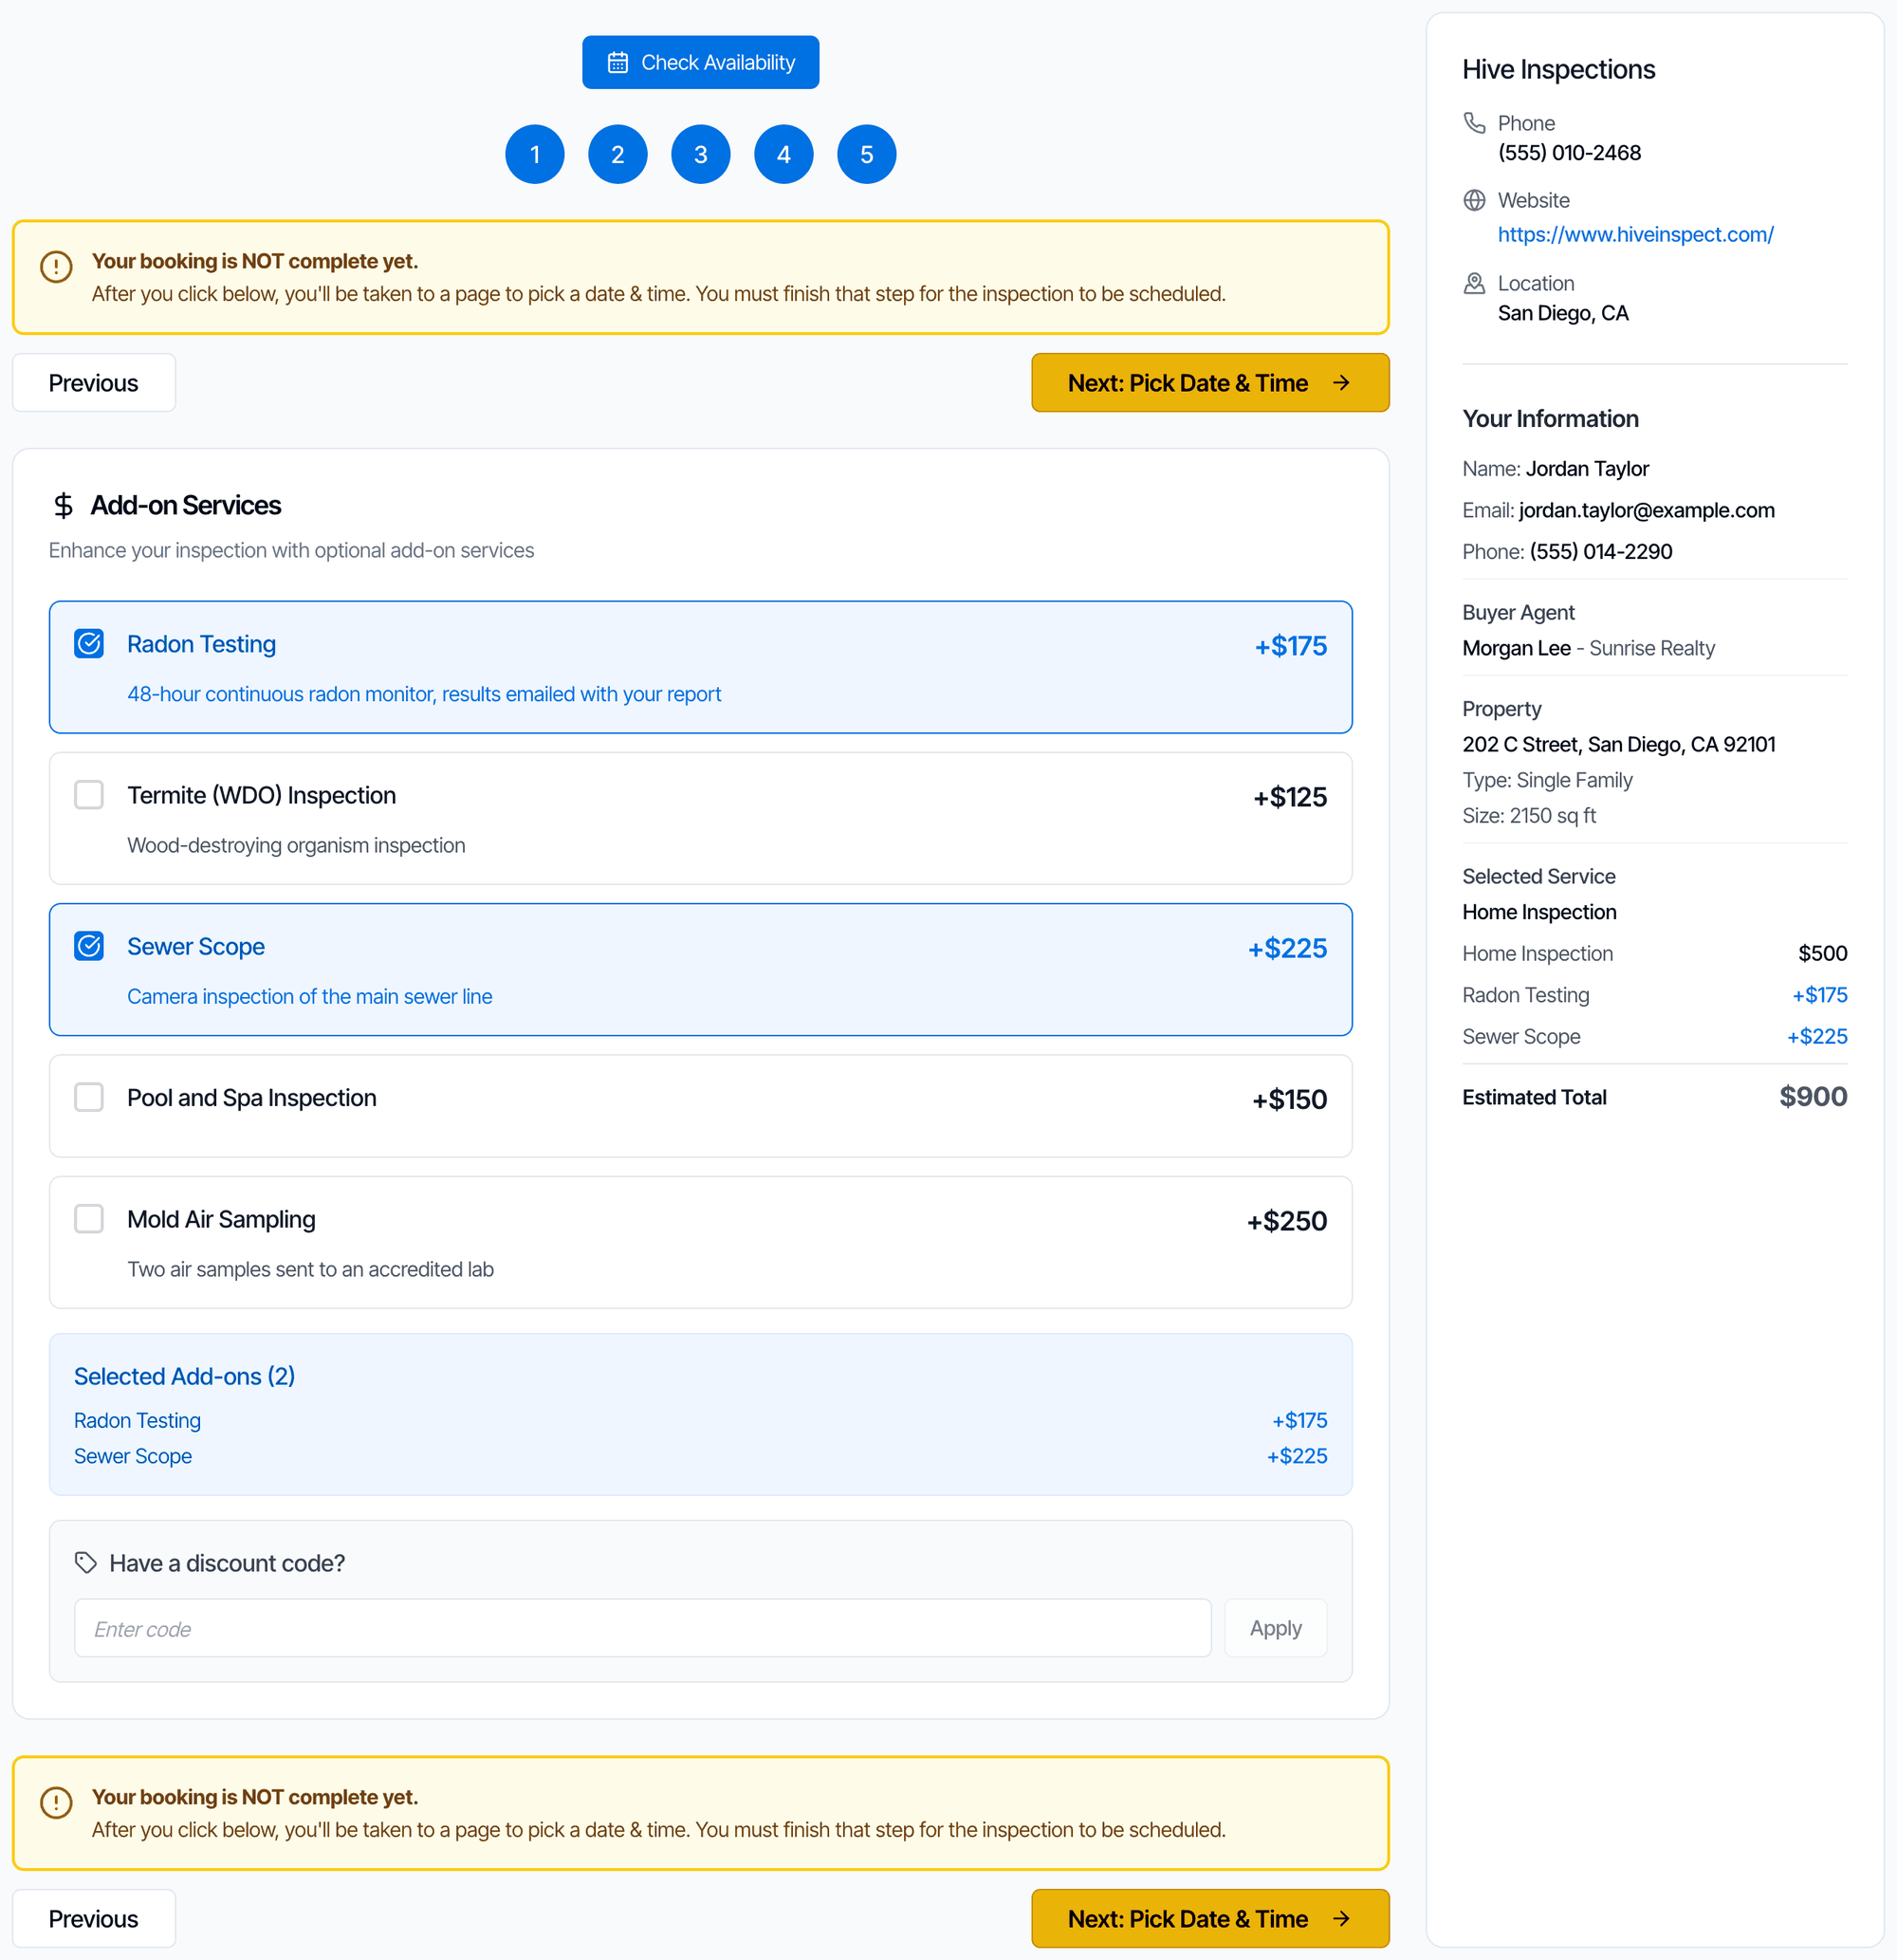
Task: Click the phone icon in Hive Inspections
Action: [1474, 122]
